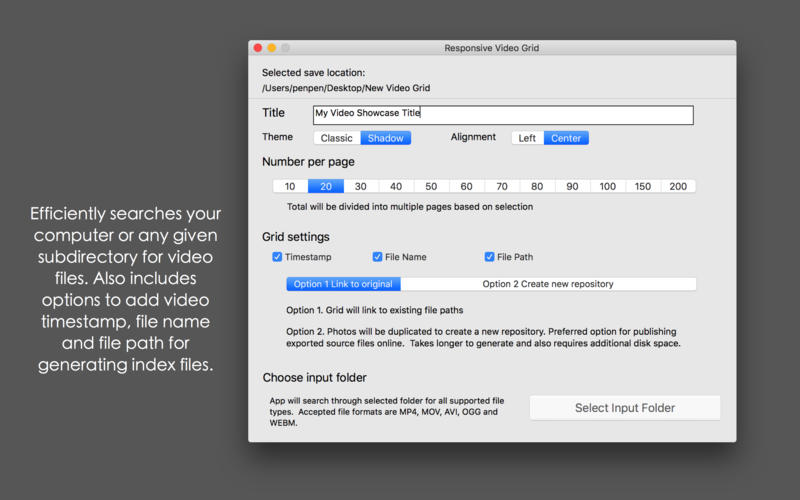This screenshot has height=500, width=800.
Task: Minimize the window with the yellow button
Action: point(271,48)
